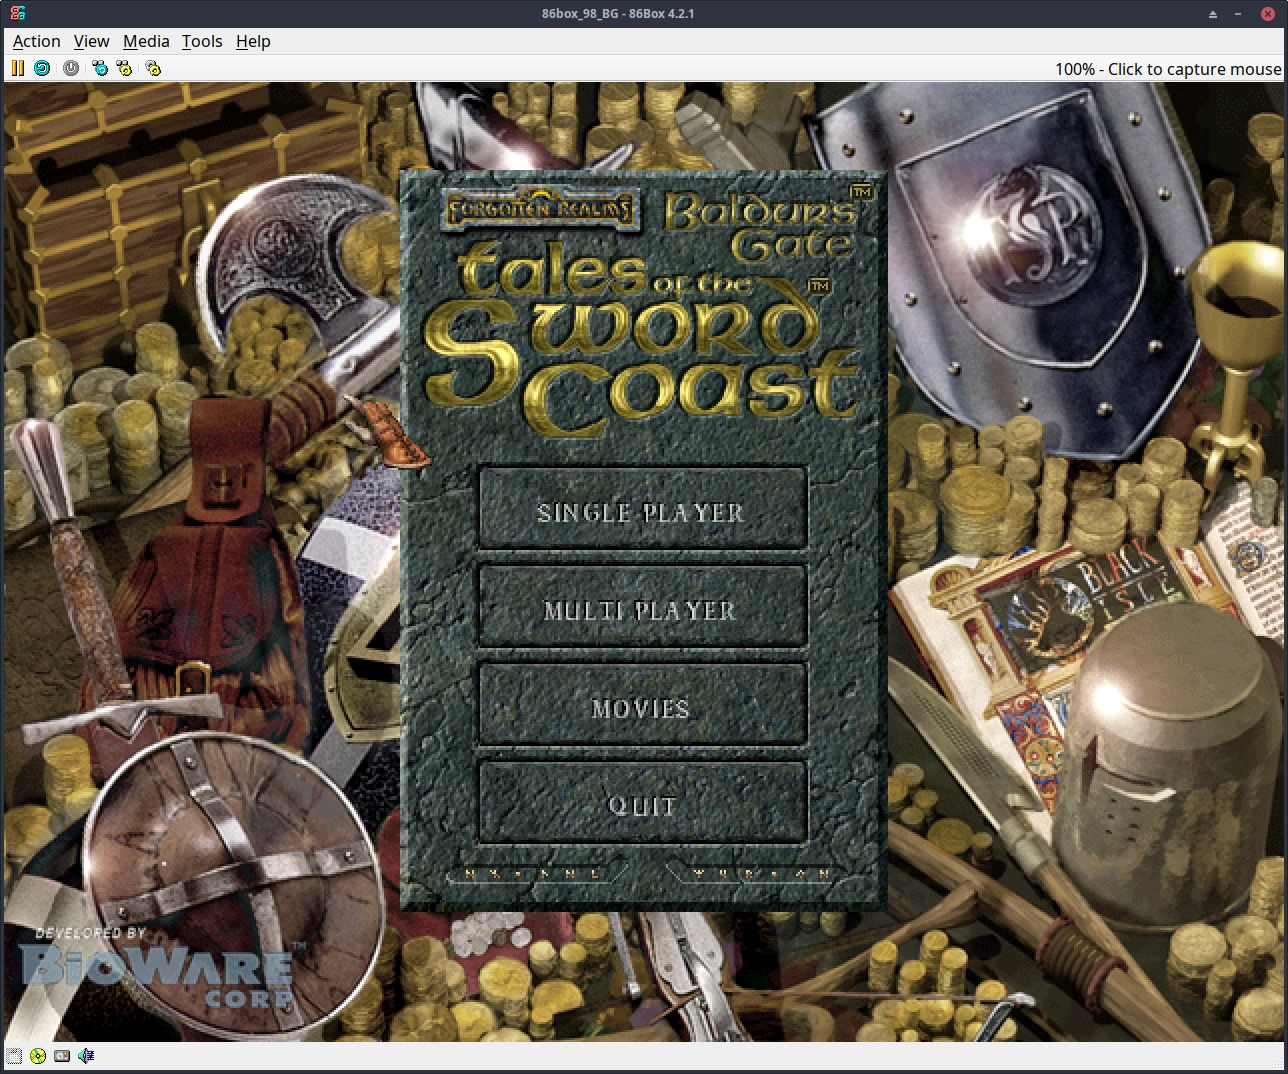
Task: Click the floppy drive status bar icon
Action: [14, 1055]
